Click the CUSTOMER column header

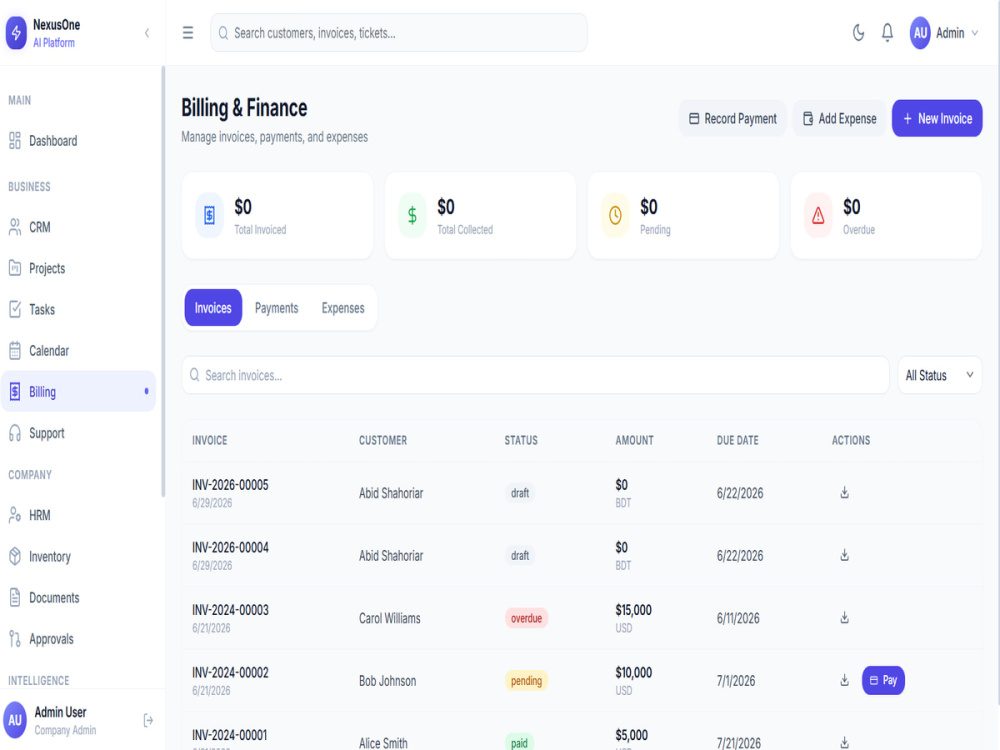[383, 440]
